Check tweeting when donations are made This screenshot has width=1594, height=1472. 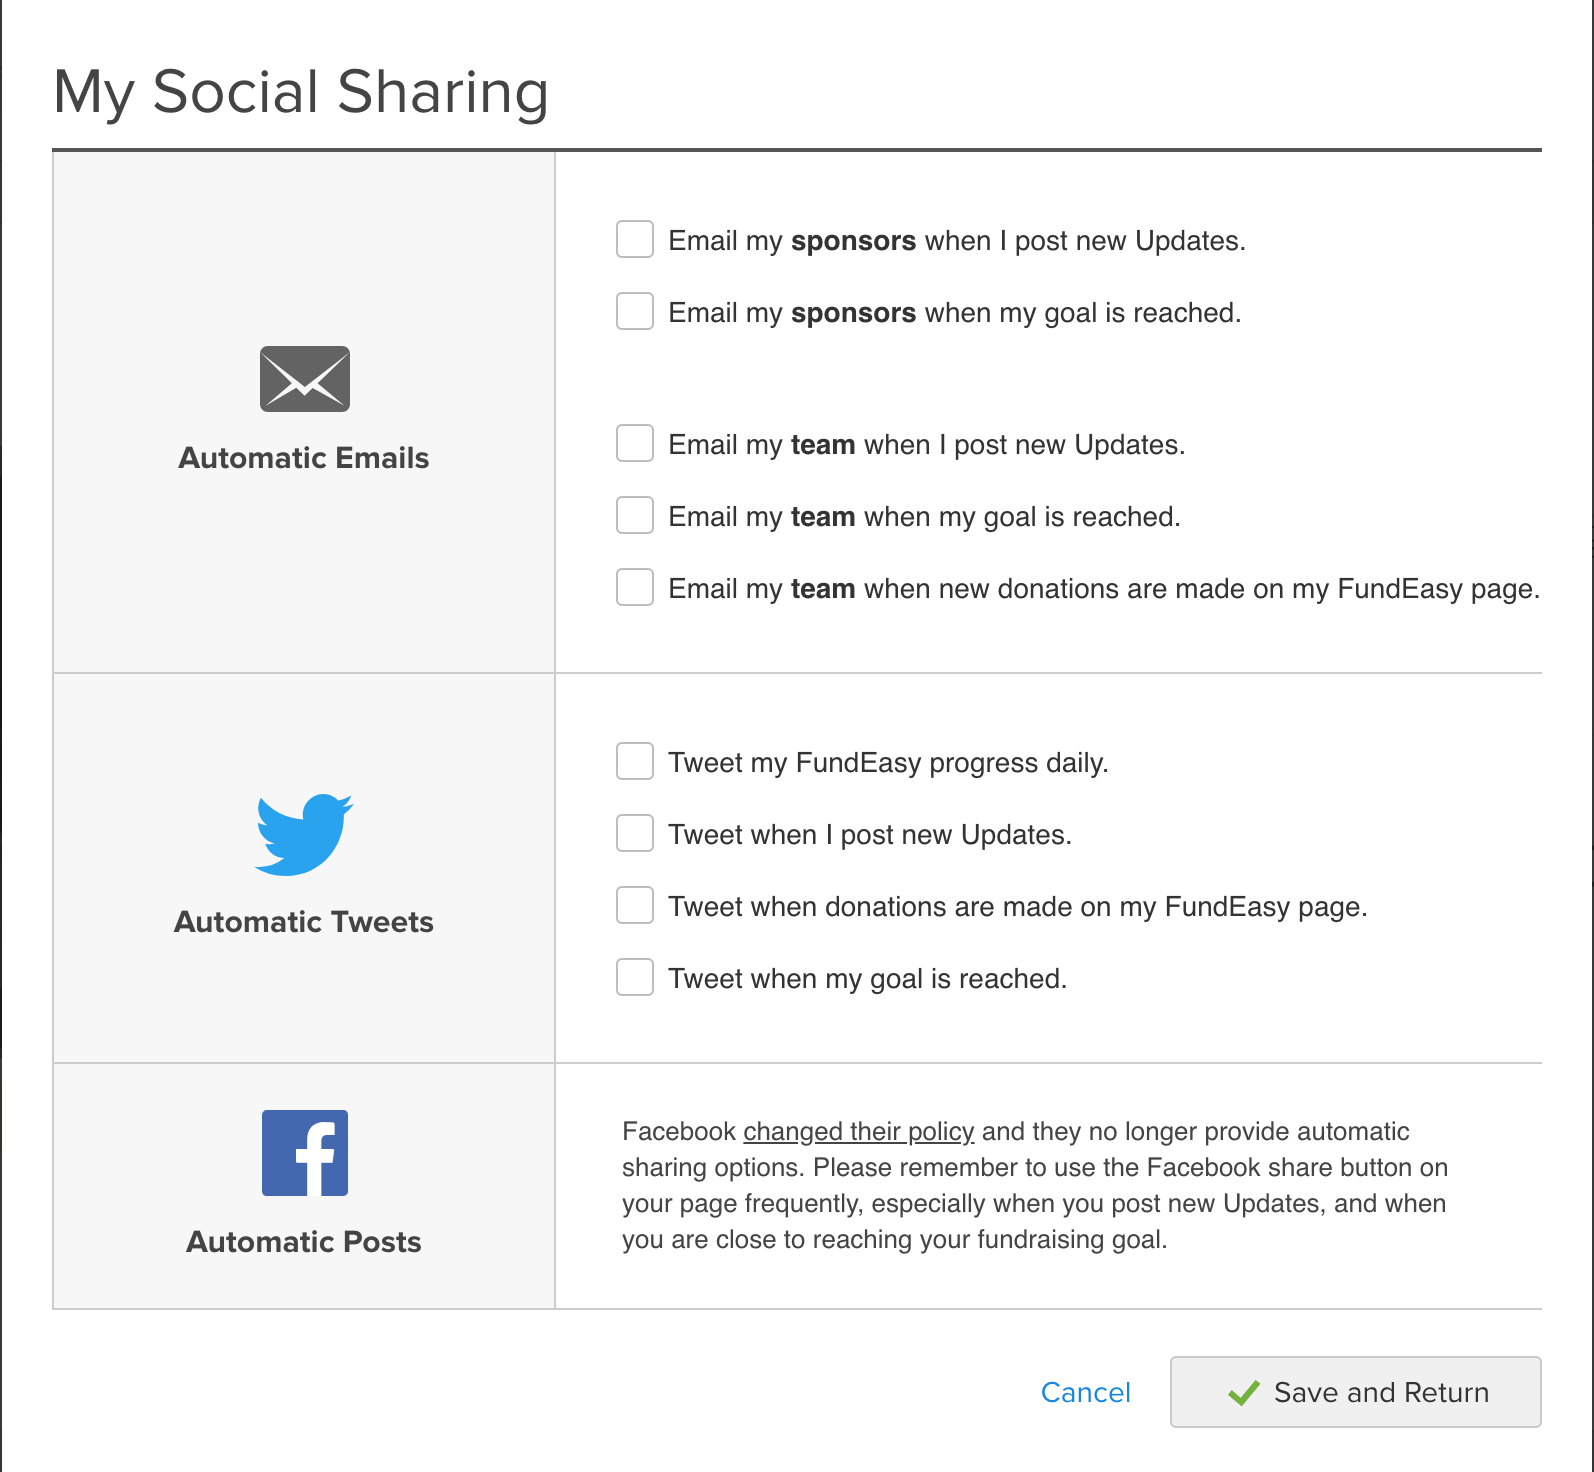pyautogui.click(x=635, y=906)
